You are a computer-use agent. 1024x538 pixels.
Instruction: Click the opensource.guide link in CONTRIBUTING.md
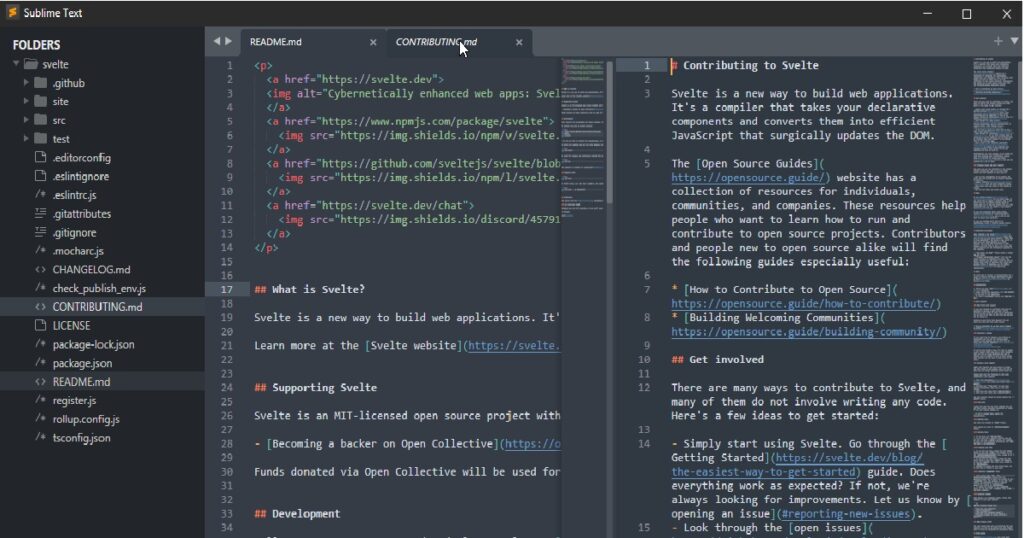click(750, 178)
